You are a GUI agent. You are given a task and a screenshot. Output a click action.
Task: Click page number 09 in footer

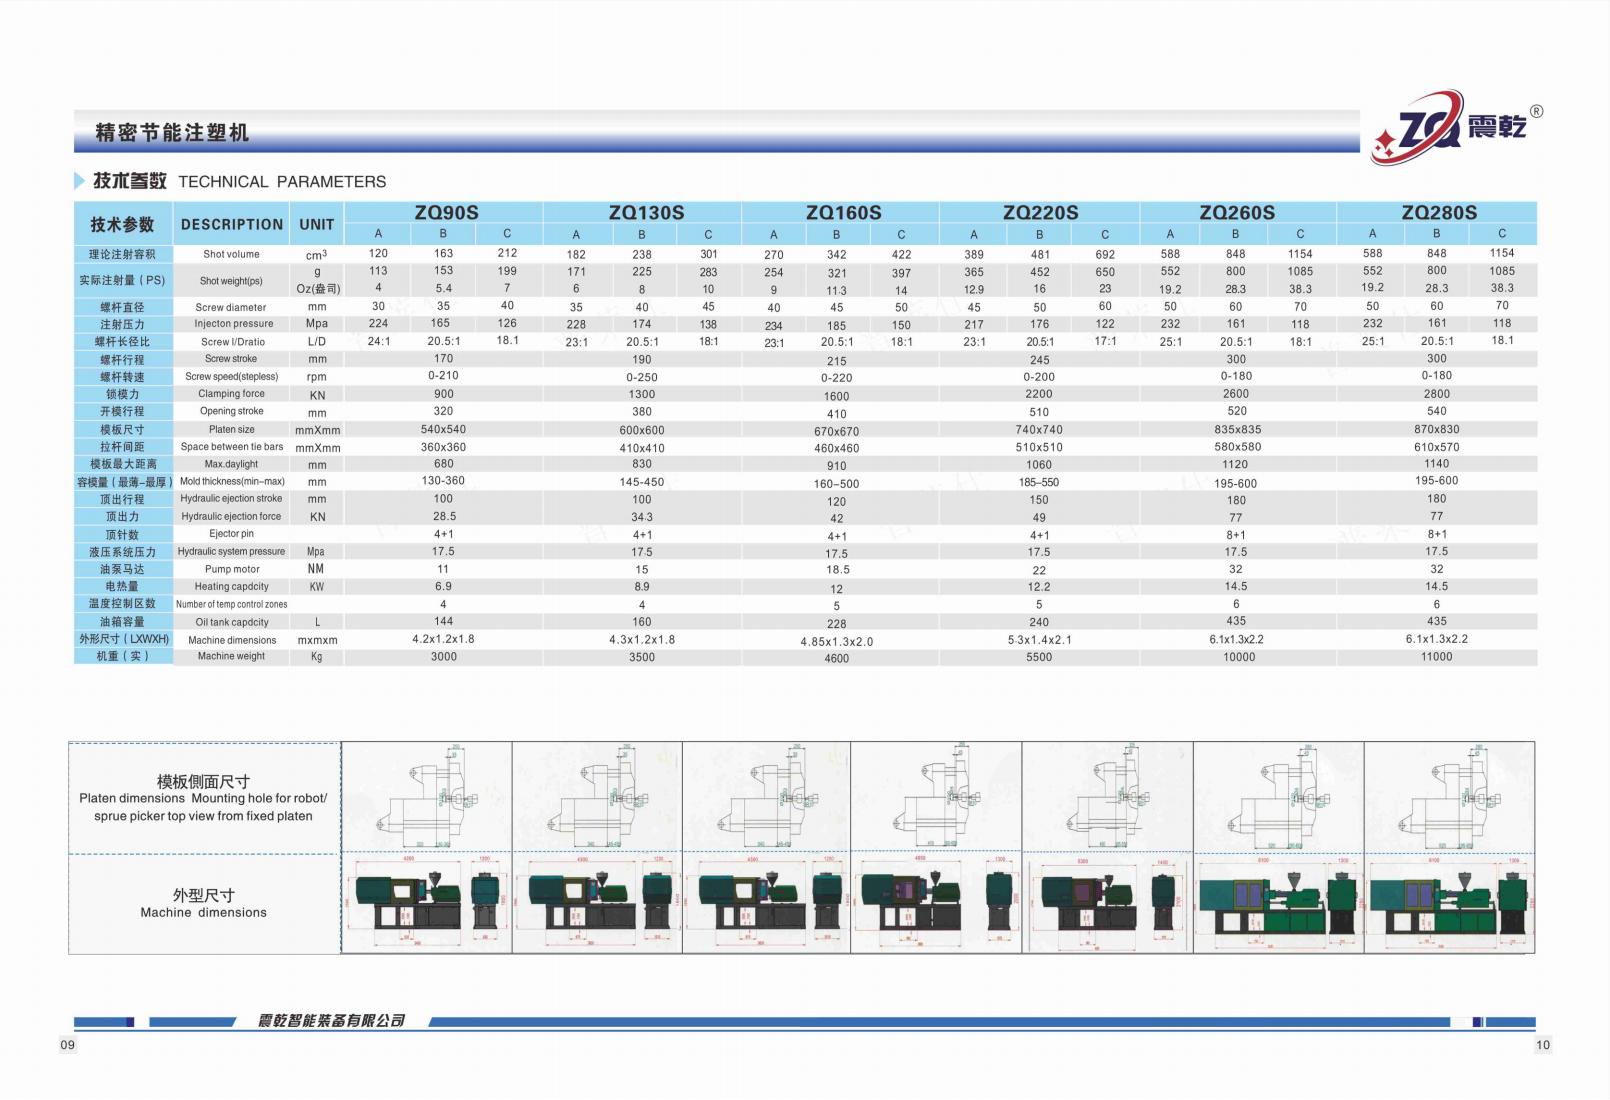(68, 1045)
